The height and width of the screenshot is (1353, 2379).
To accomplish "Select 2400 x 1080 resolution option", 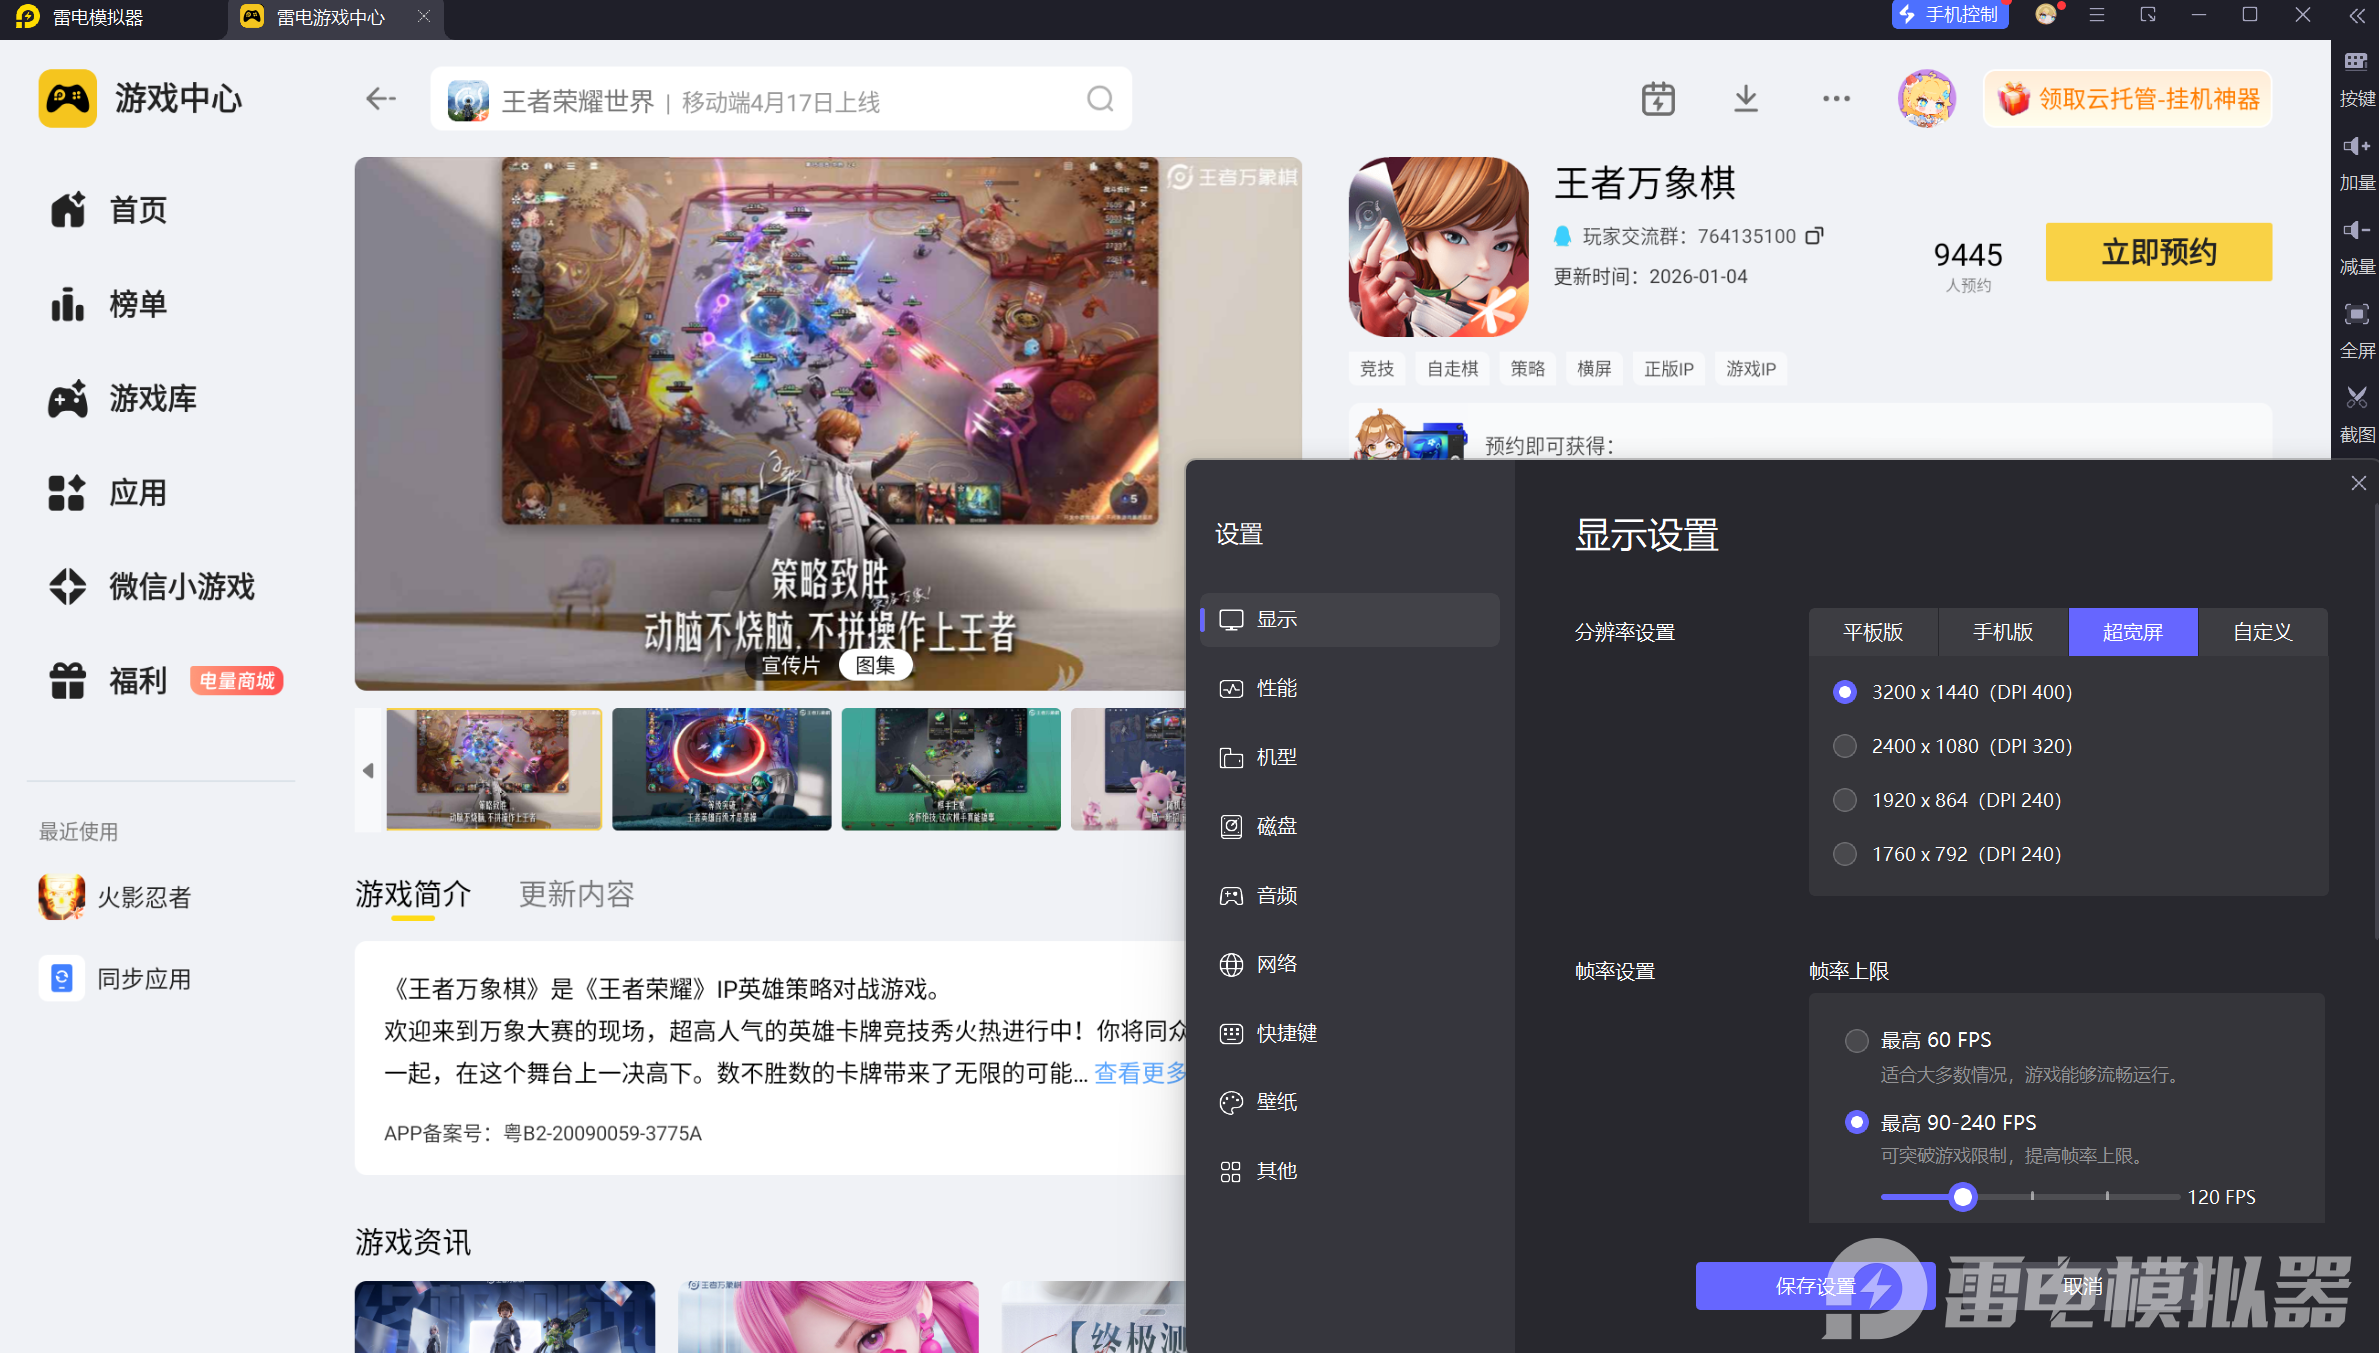I will click(1845, 746).
